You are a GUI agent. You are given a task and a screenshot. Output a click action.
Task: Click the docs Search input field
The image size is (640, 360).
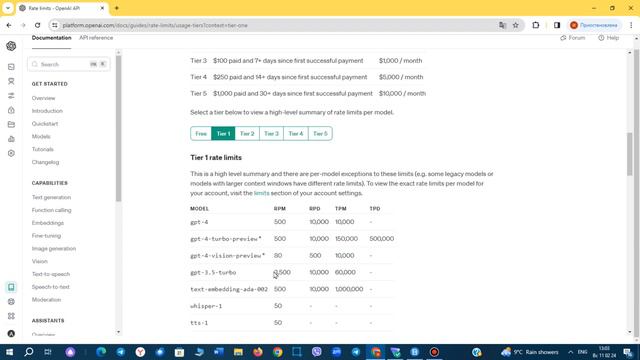coord(69,64)
